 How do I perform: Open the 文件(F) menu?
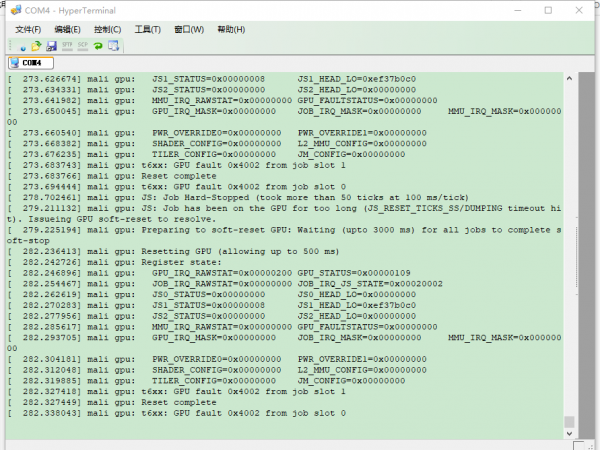point(29,29)
